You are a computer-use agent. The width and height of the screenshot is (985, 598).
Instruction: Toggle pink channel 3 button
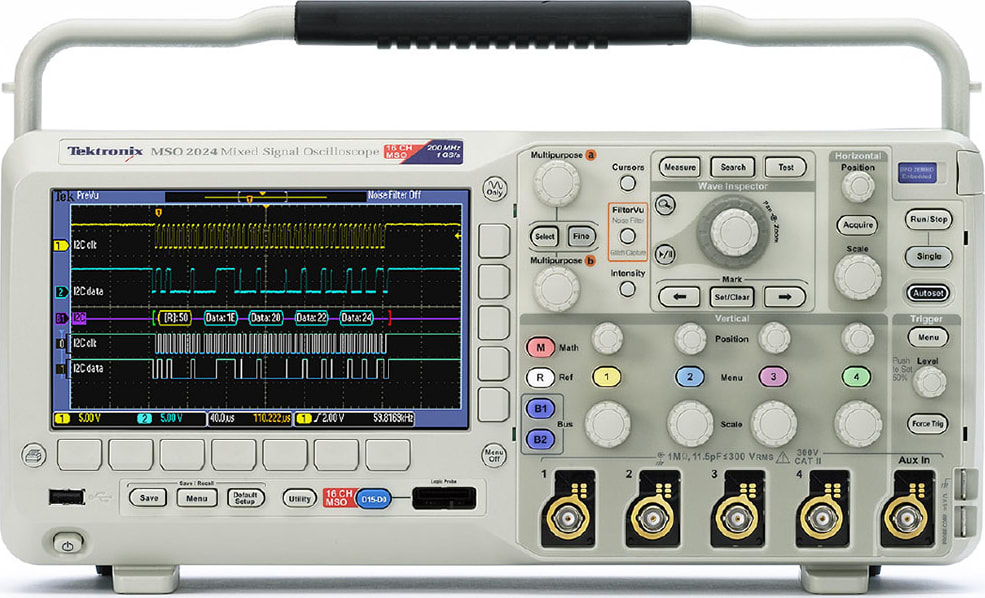[773, 377]
